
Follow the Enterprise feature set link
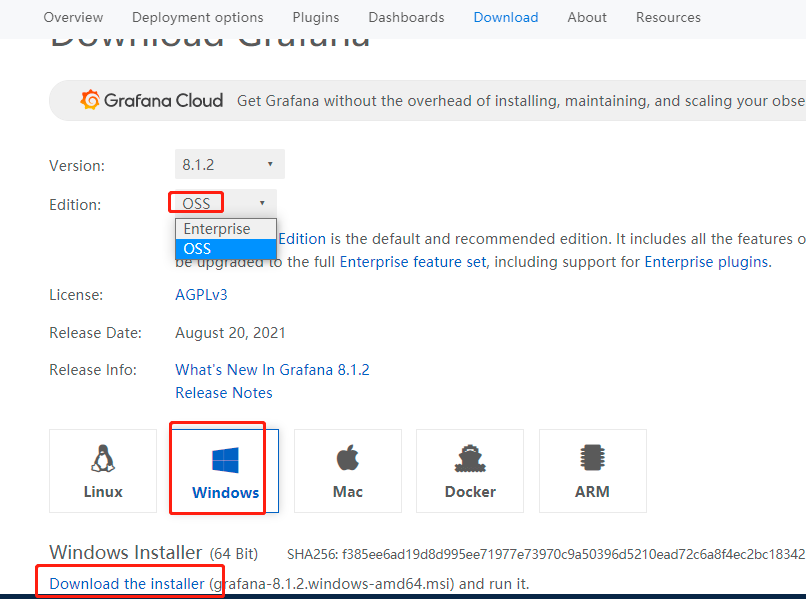click(413, 262)
